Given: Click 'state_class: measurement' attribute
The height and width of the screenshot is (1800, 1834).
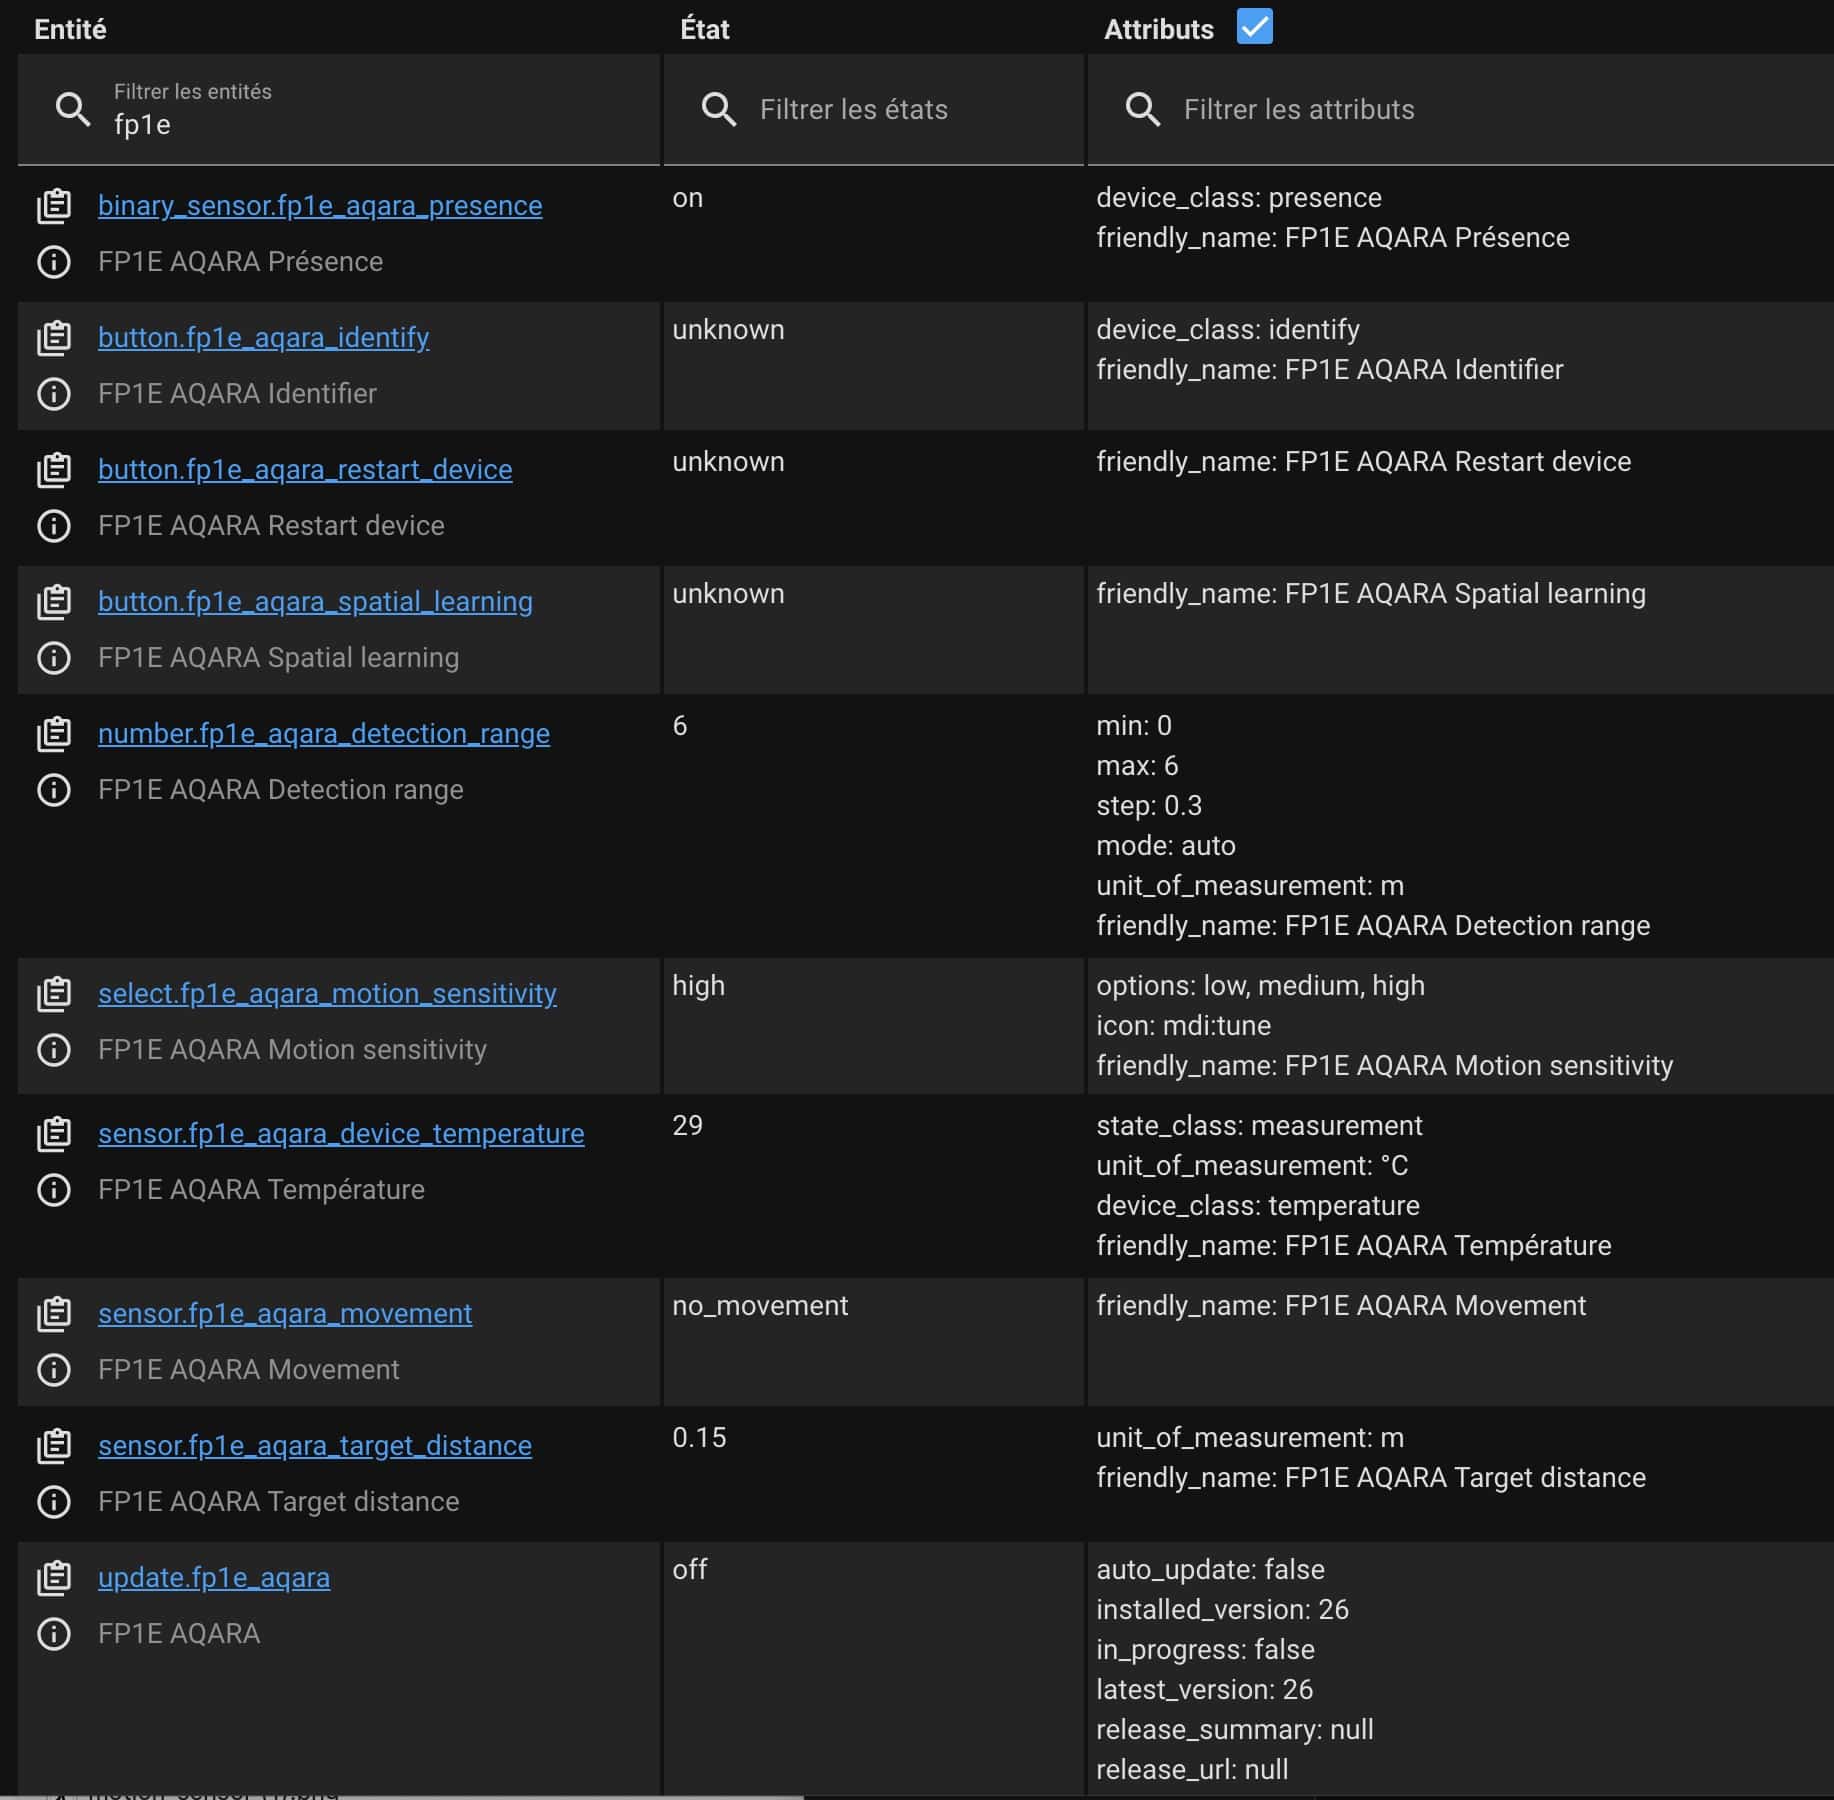Looking at the screenshot, I should [1259, 1126].
